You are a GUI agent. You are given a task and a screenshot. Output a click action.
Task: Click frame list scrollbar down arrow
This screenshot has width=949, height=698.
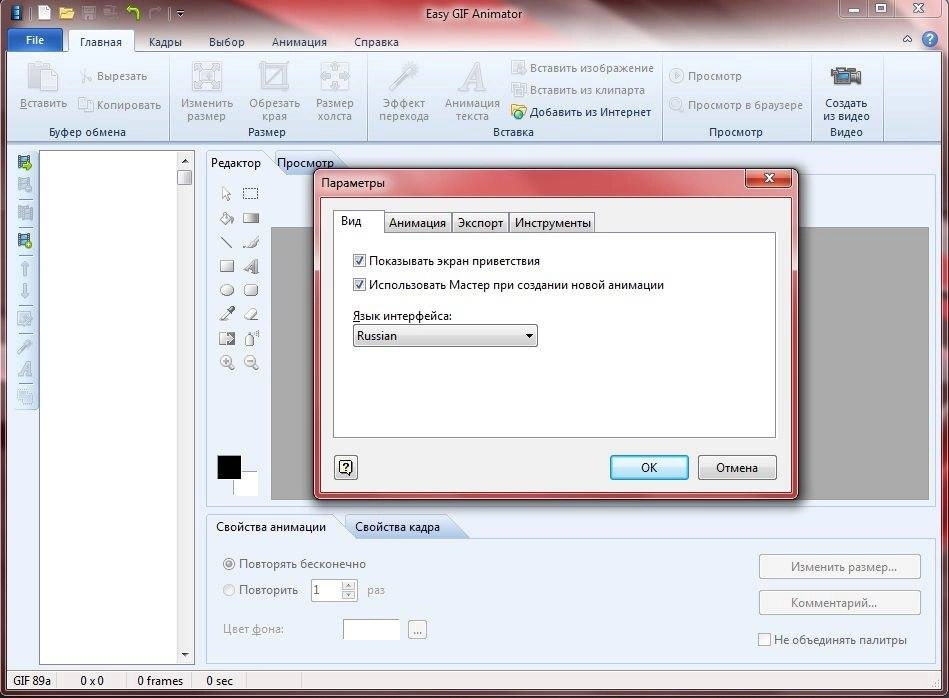185,655
